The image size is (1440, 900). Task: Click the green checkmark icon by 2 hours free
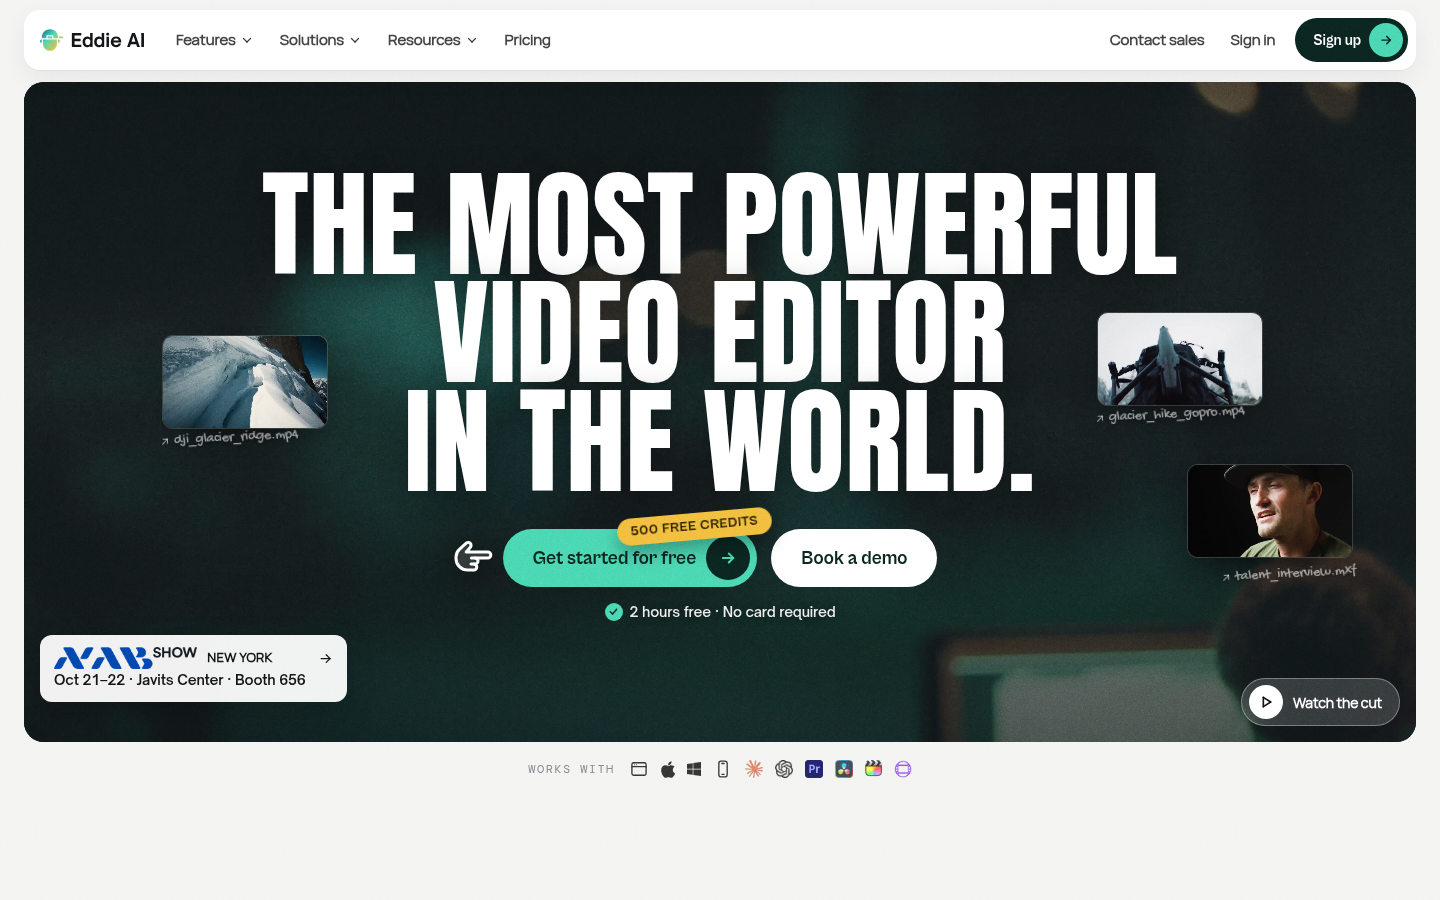(x=614, y=612)
